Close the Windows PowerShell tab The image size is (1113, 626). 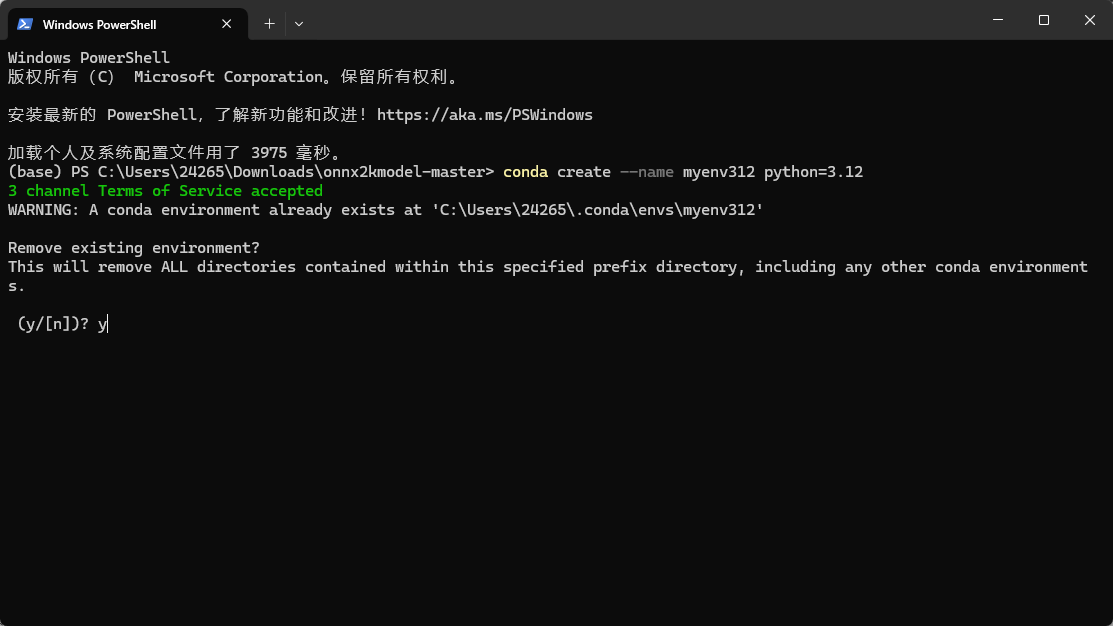coord(227,24)
